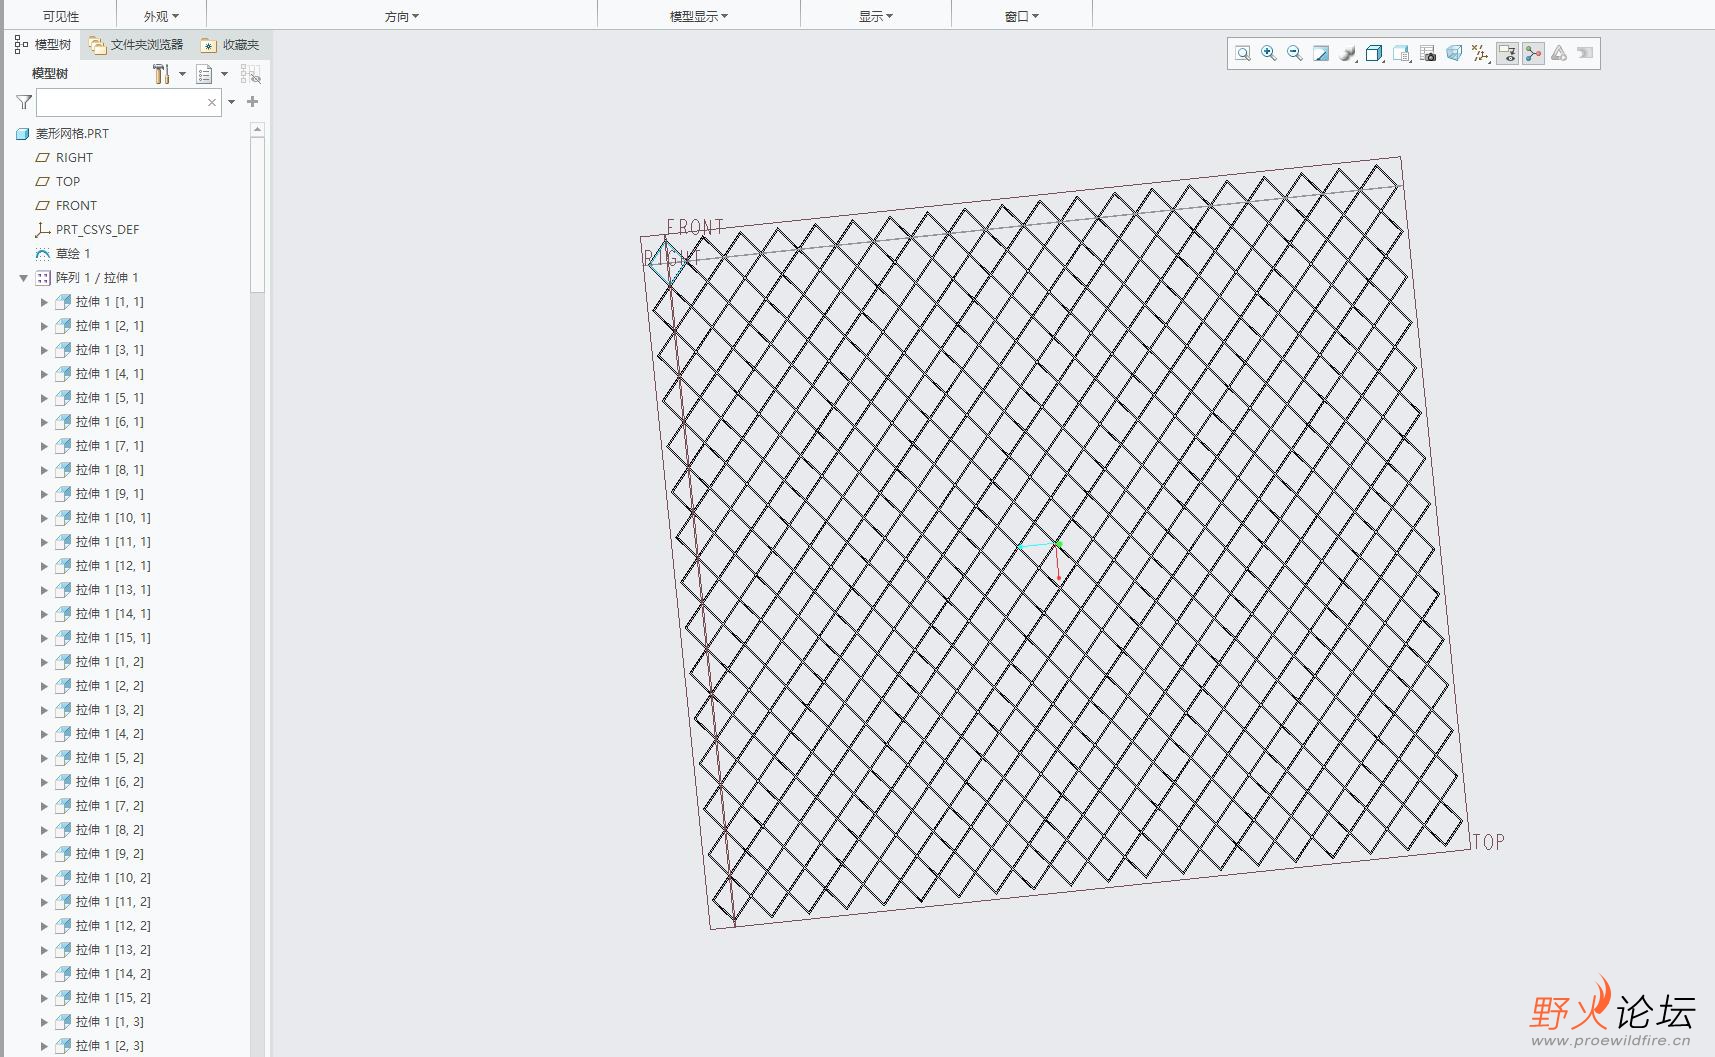The width and height of the screenshot is (1715, 1057).
Task: Click the 可见性 group label
Action: 61,16
